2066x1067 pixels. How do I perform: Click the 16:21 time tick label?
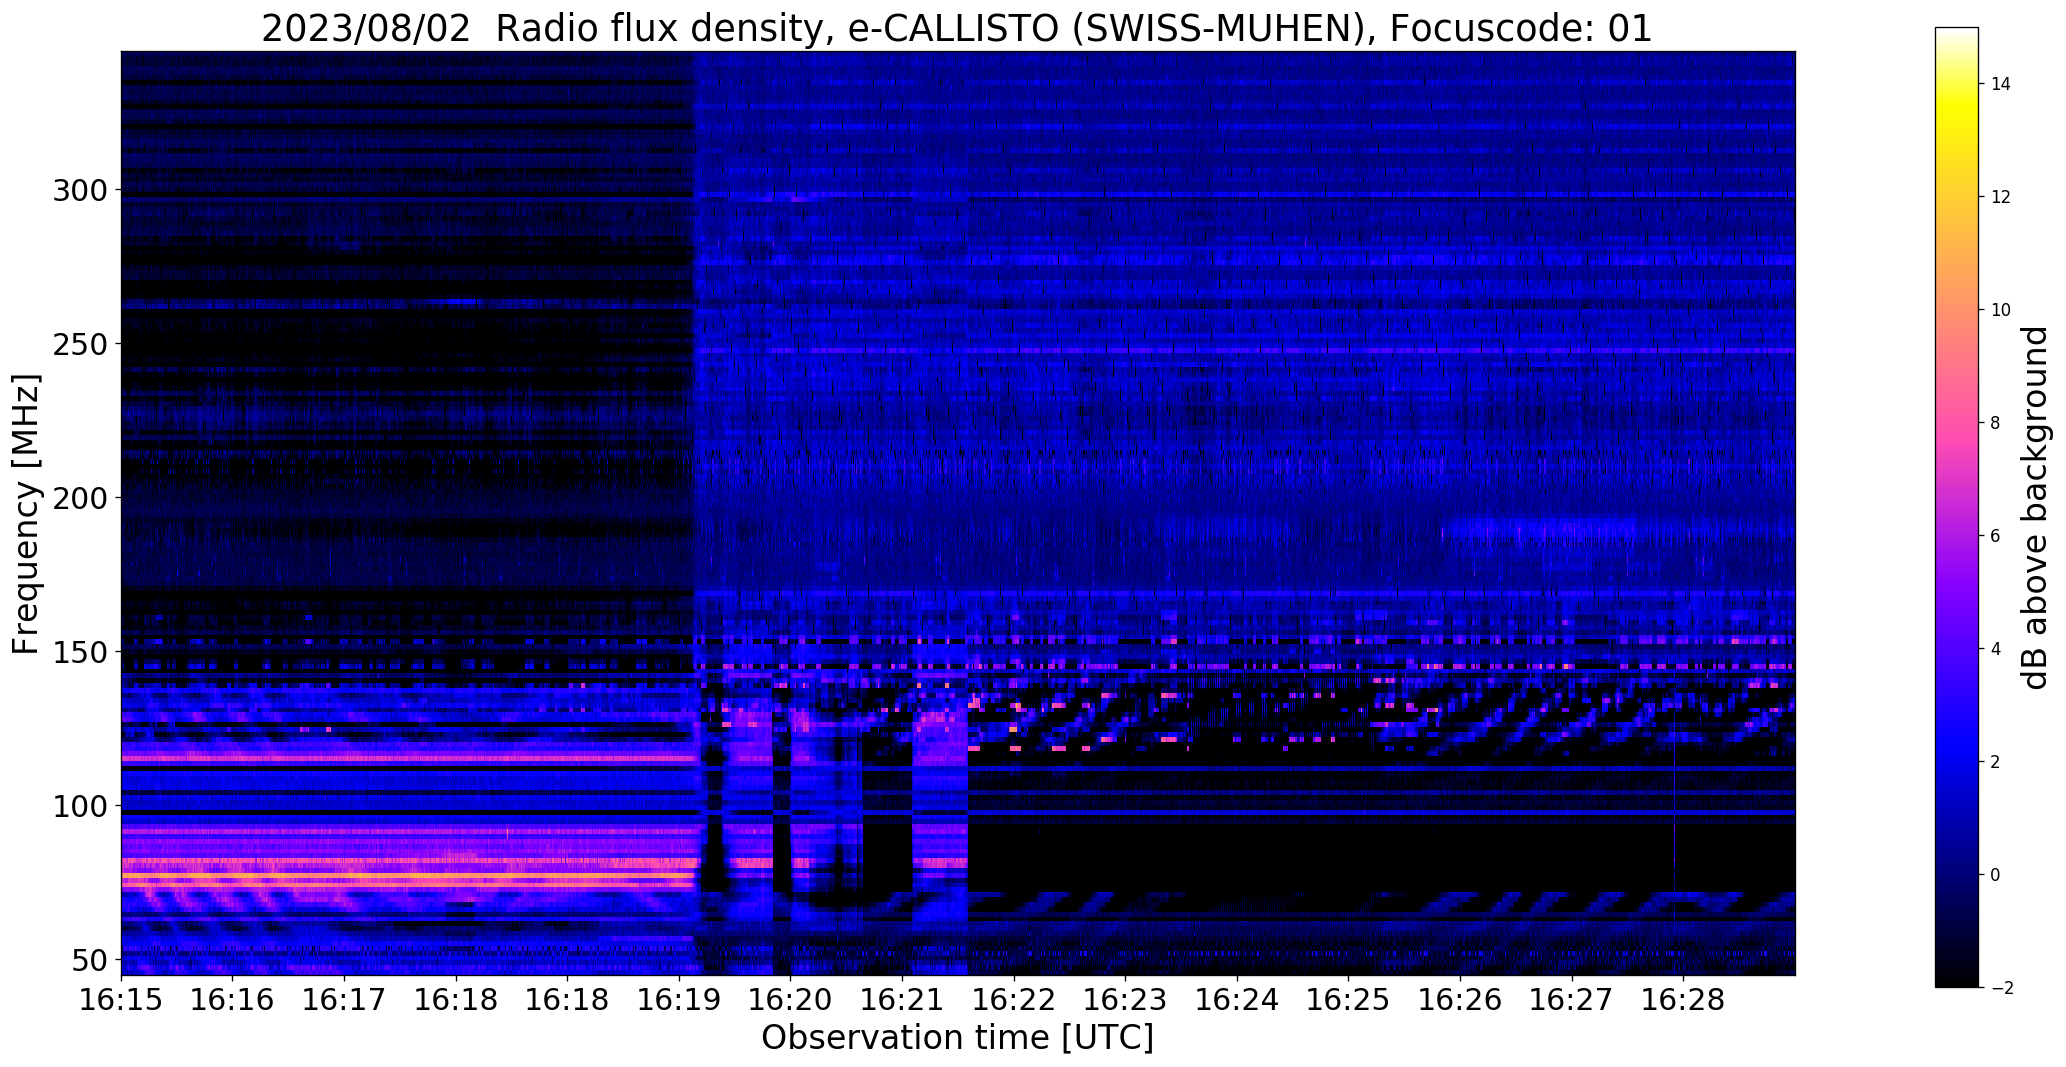click(902, 1000)
